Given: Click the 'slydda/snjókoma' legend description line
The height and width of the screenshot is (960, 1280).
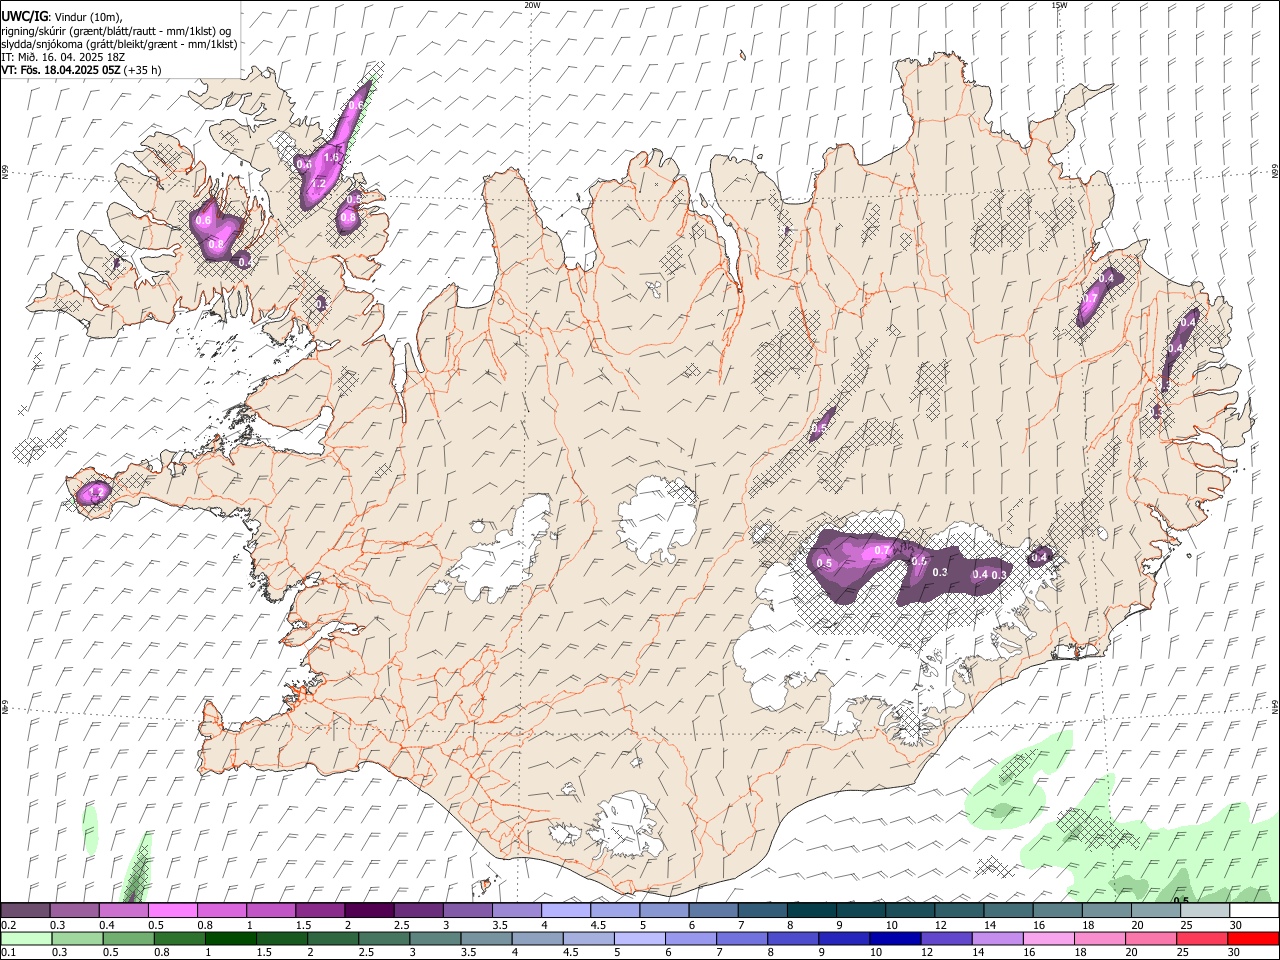Looking at the screenshot, I should [119, 44].
